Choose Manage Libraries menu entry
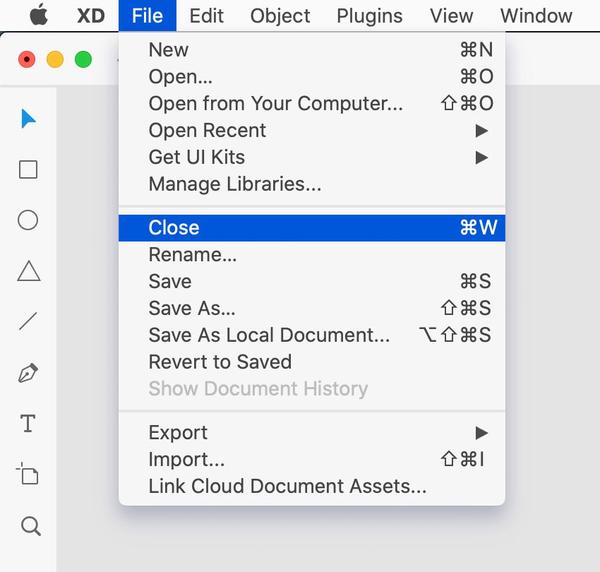The height and width of the screenshot is (572, 600). pos(235,184)
